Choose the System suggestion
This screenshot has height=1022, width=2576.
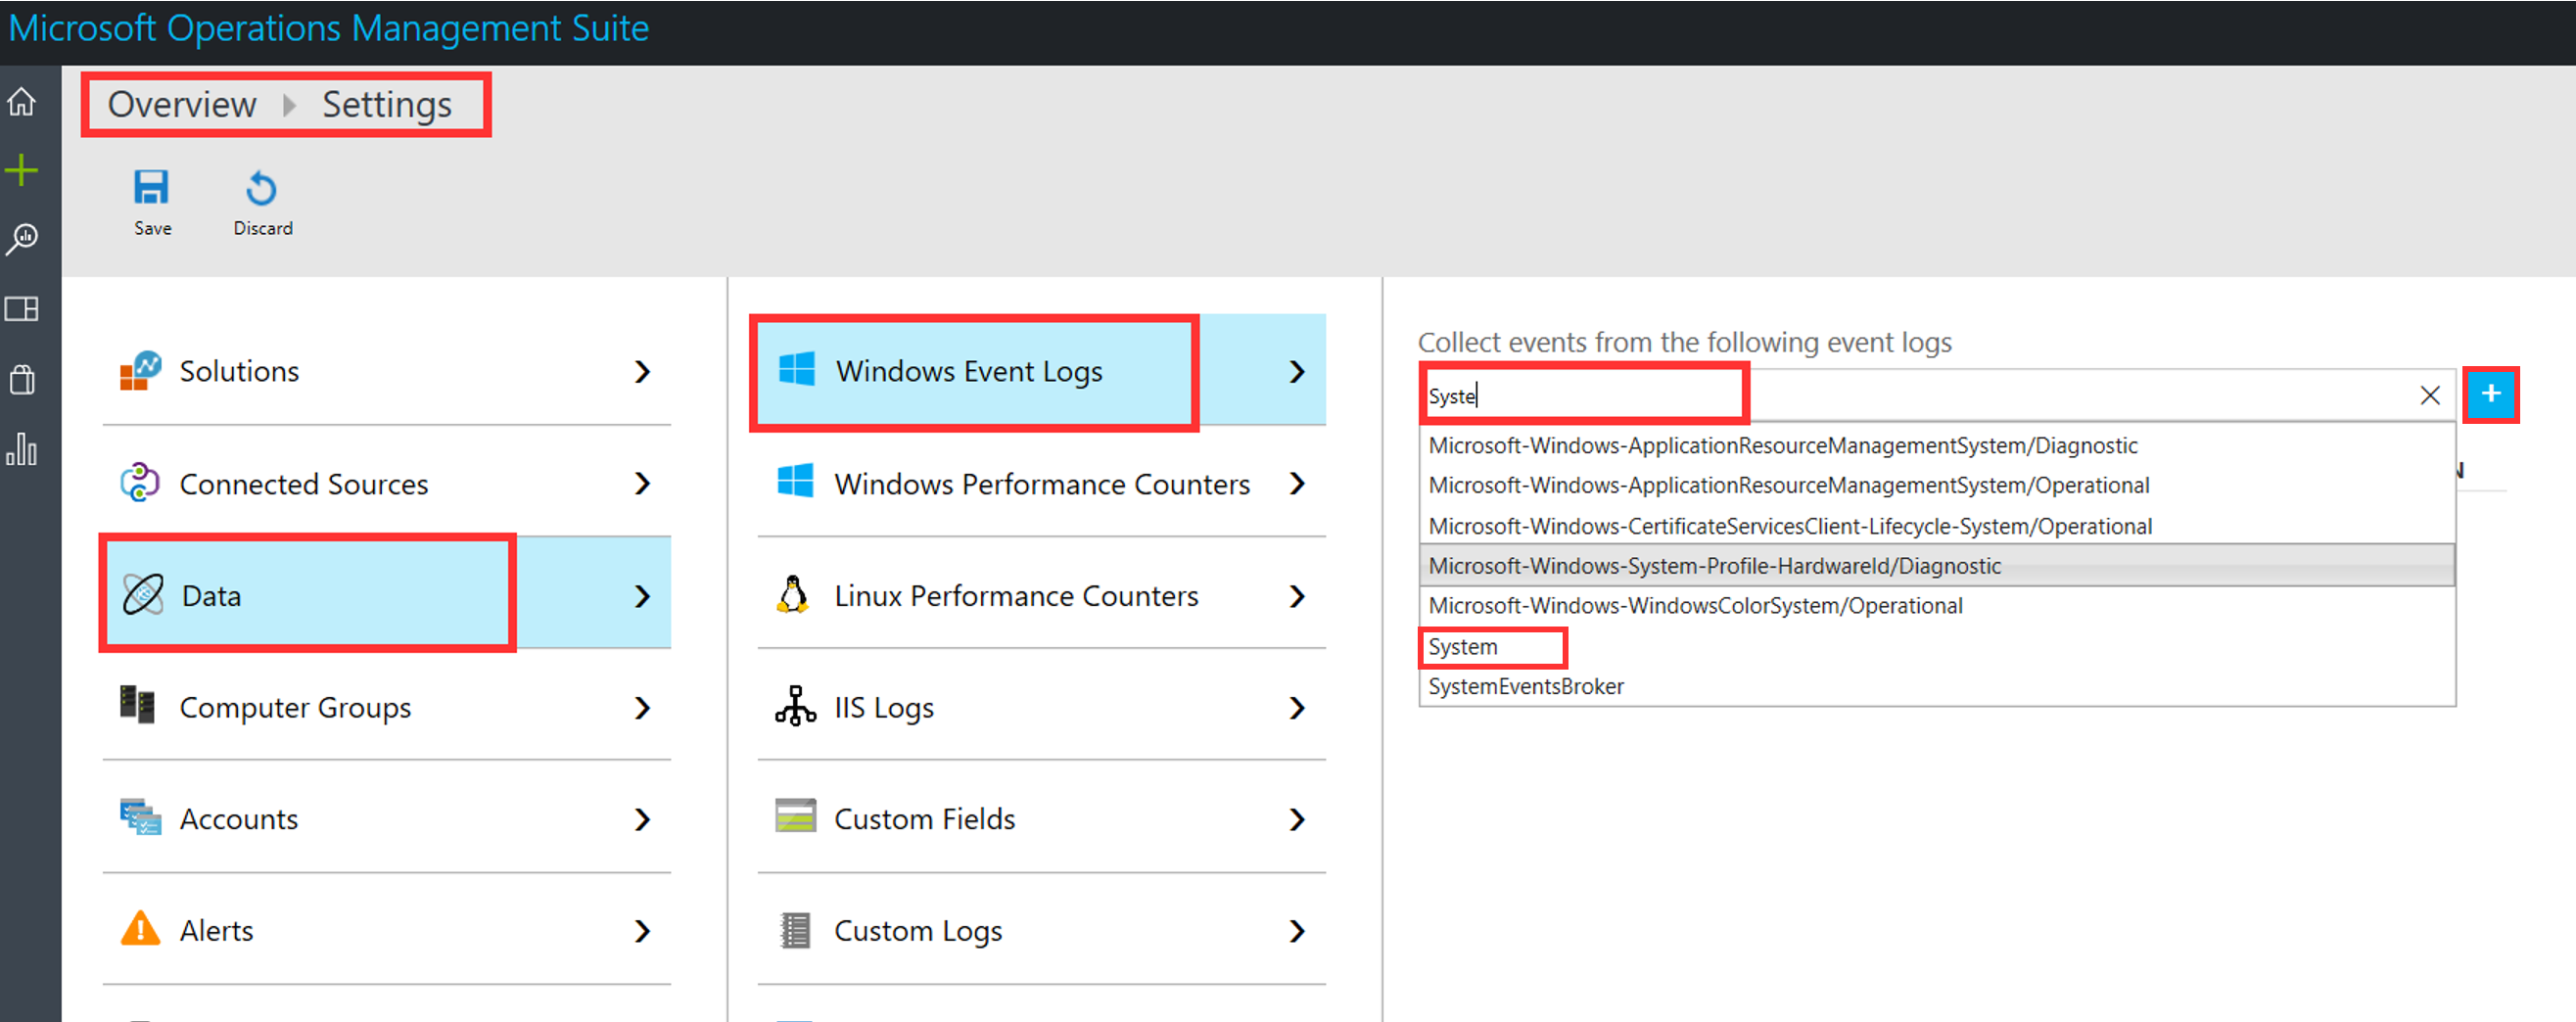[1937, 647]
